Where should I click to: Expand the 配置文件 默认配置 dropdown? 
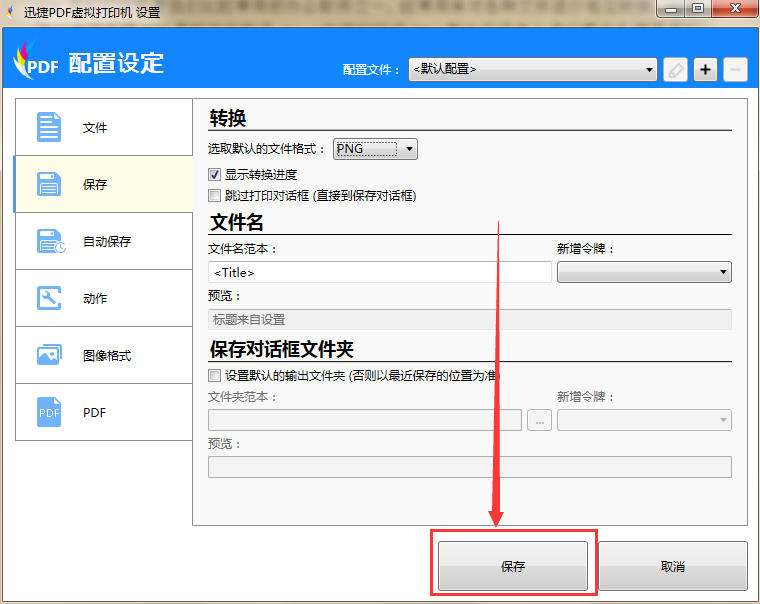point(532,70)
